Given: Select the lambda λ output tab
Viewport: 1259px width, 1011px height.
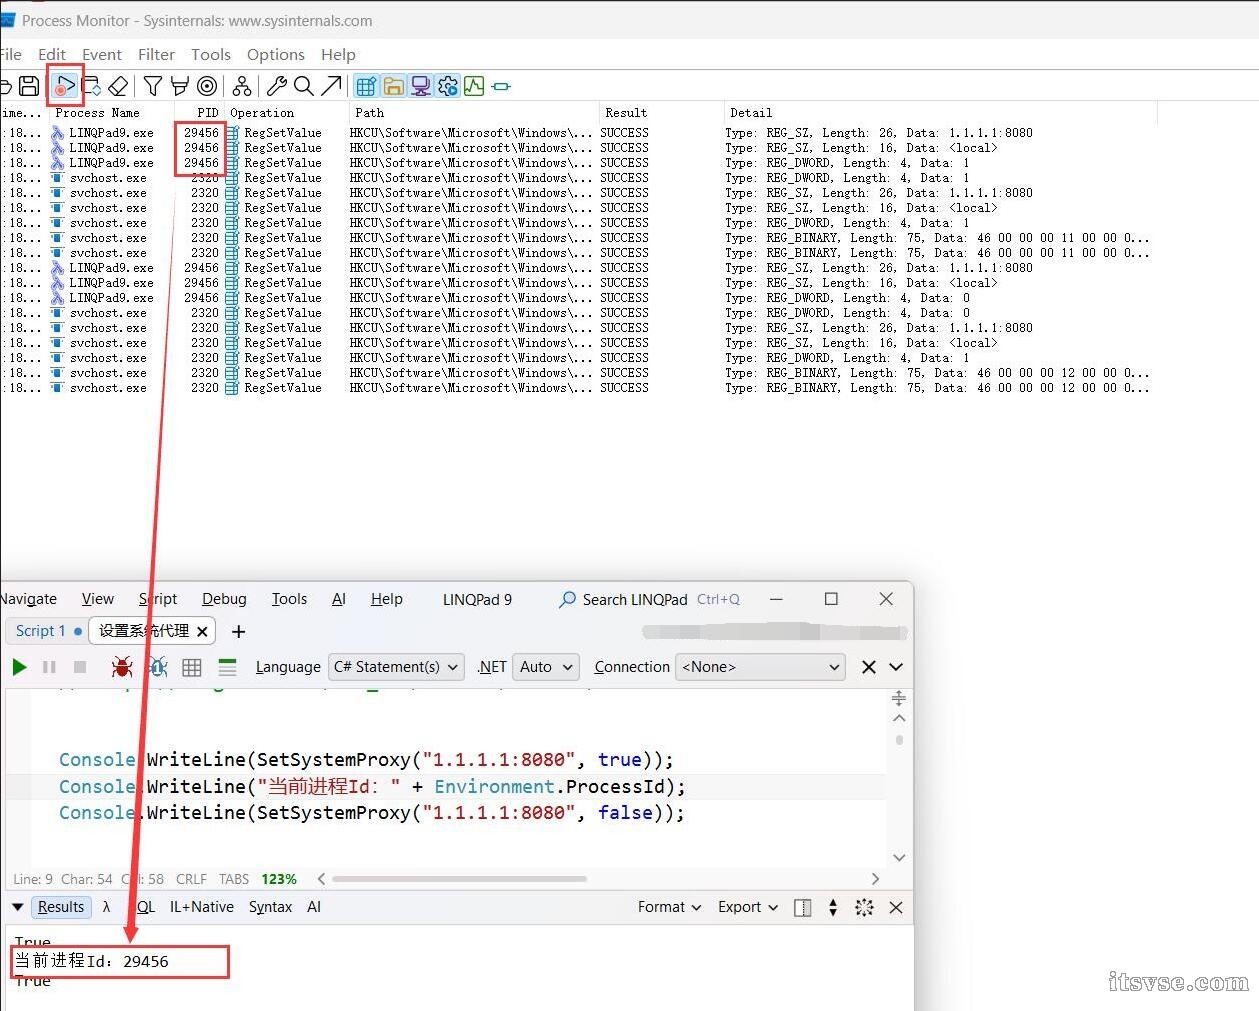Looking at the screenshot, I should 106,907.
